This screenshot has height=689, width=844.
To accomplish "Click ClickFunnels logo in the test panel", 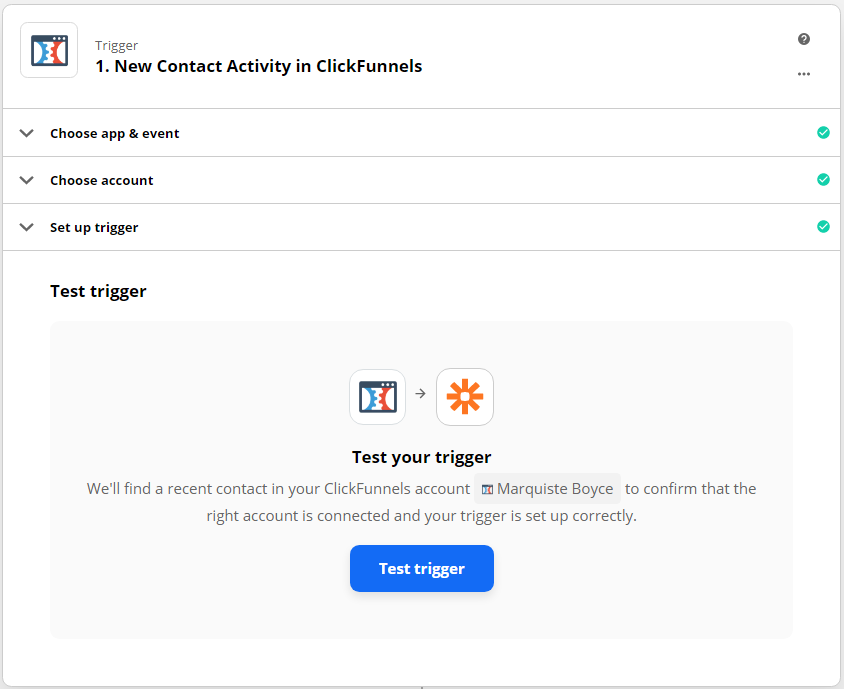I will click(377, 397).
